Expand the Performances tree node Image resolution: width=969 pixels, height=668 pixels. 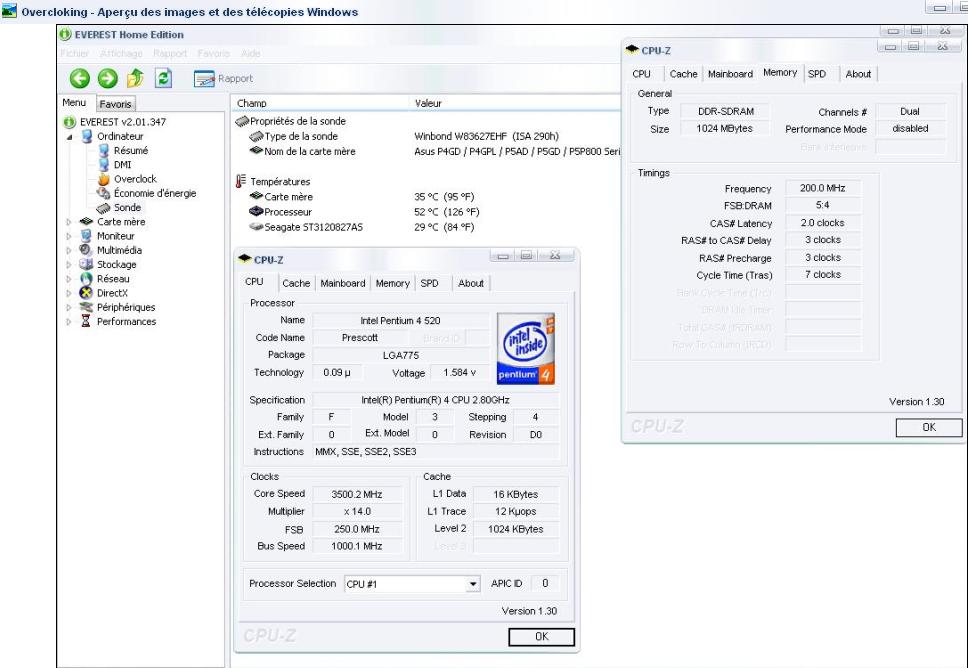(69, 321)
